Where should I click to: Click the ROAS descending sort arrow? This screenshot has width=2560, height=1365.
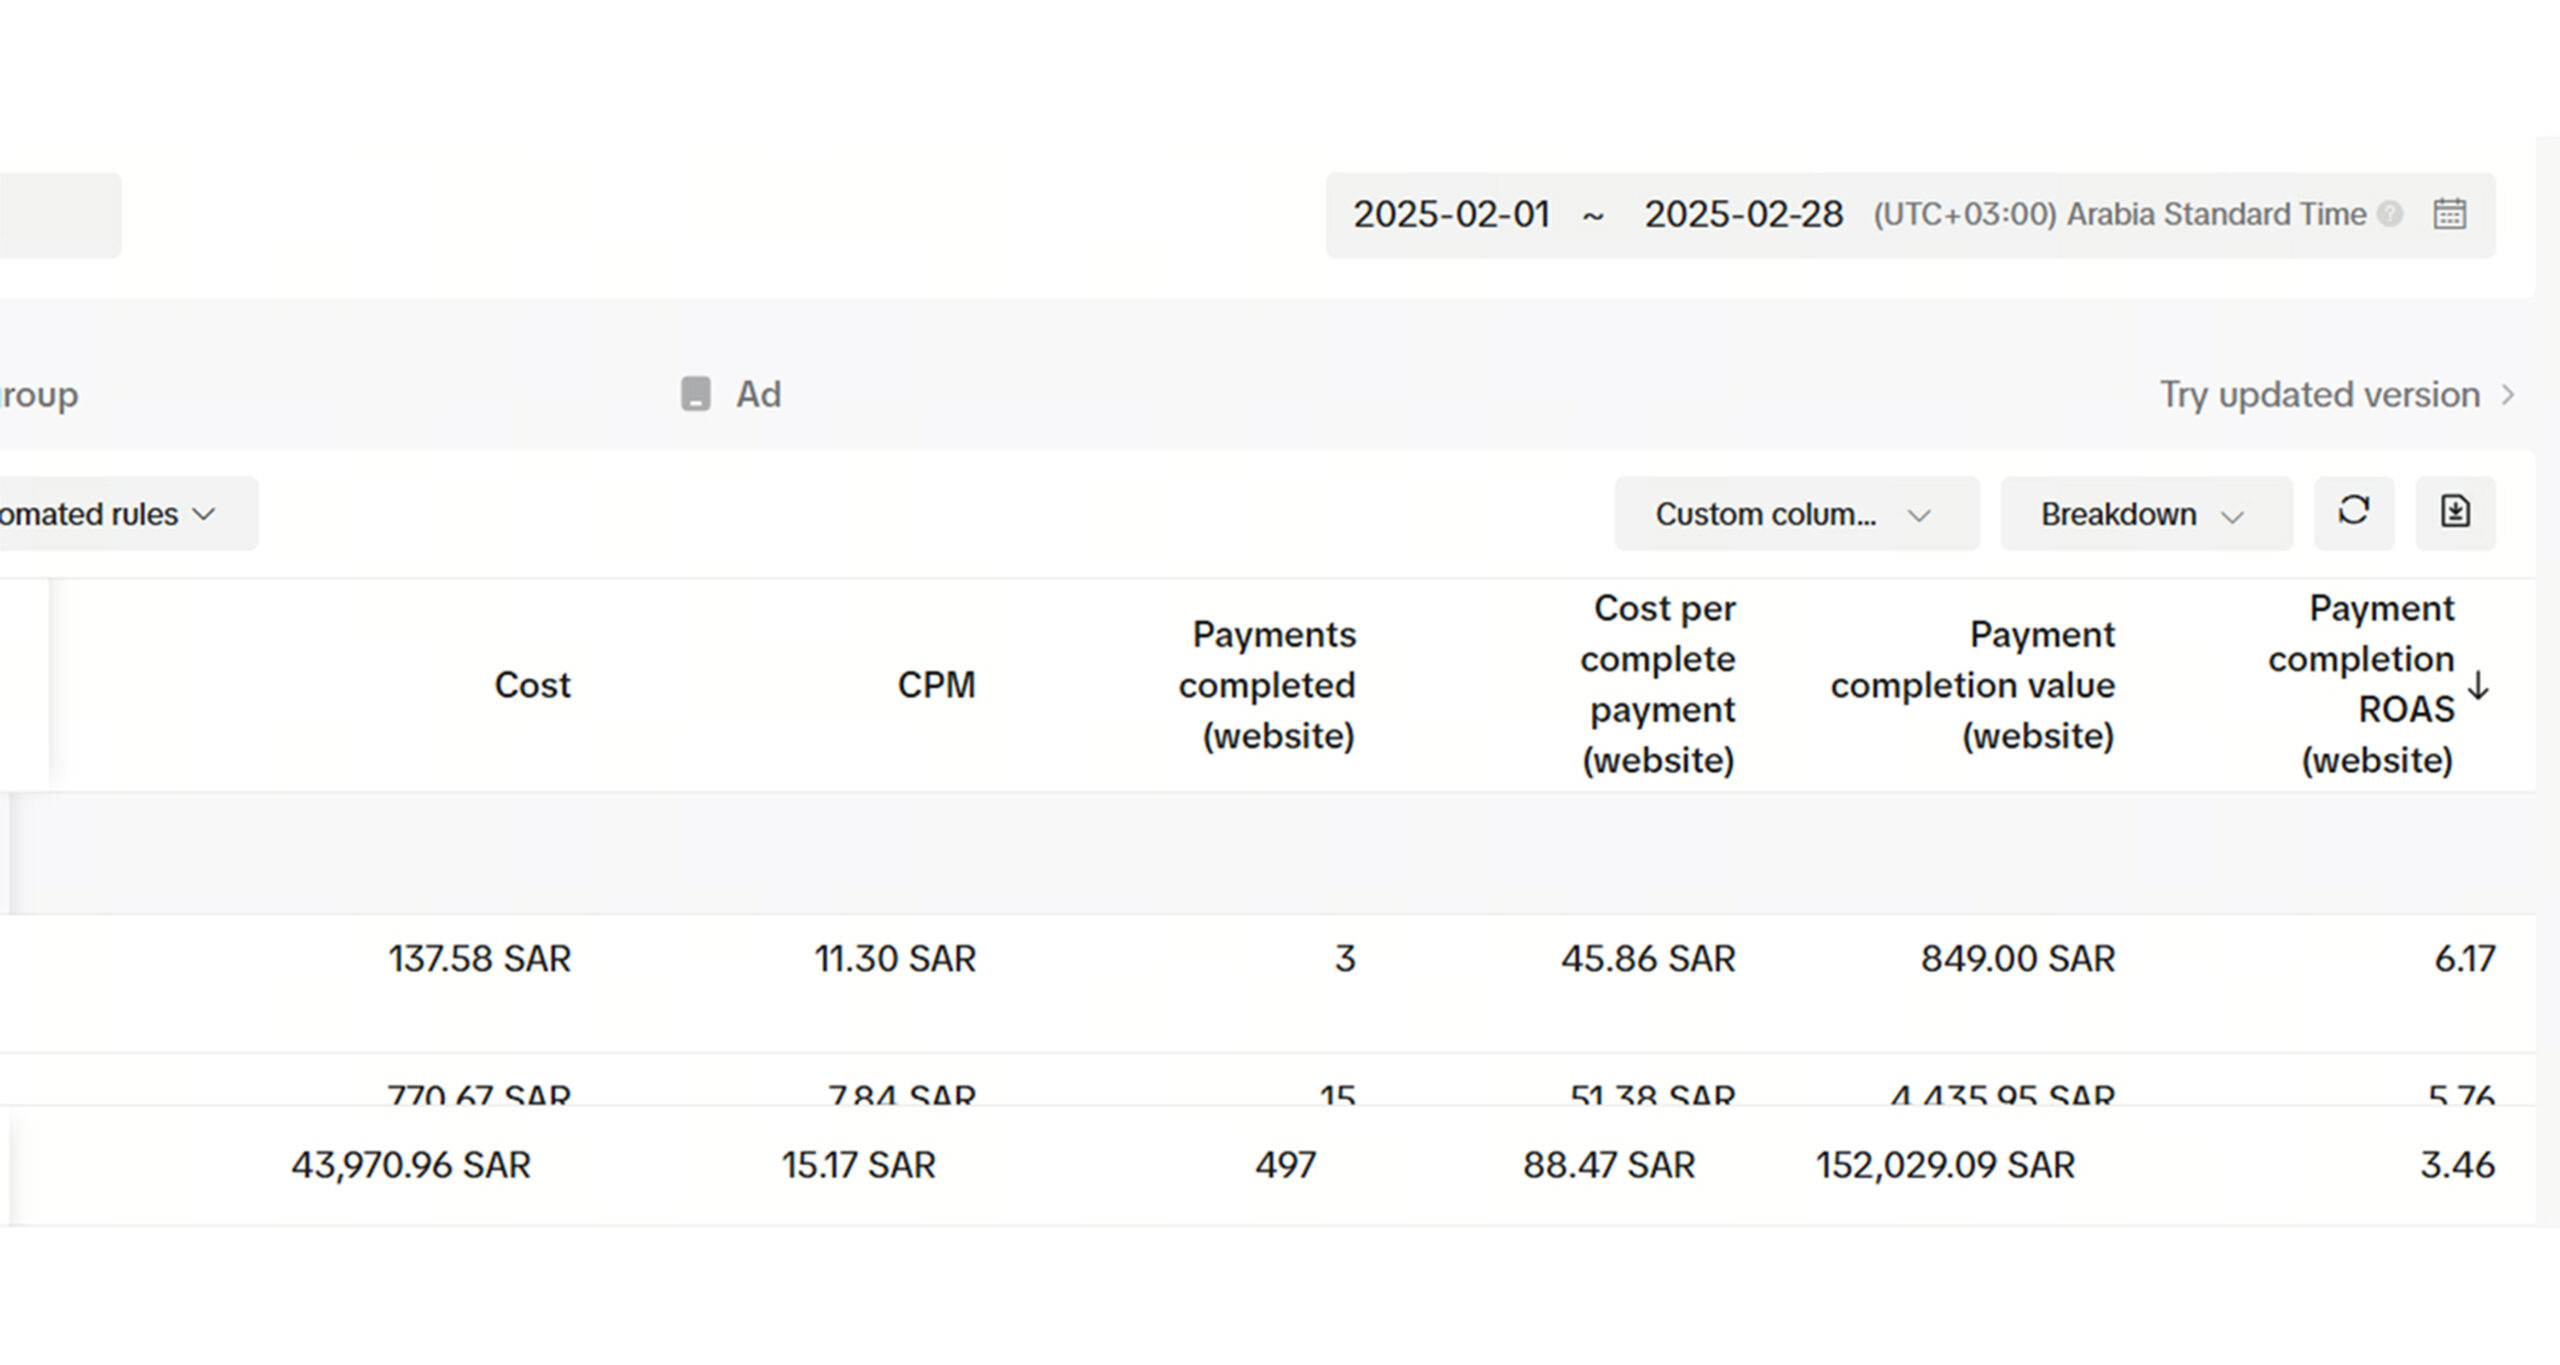pyautogui.click(x=2478, y=686)
